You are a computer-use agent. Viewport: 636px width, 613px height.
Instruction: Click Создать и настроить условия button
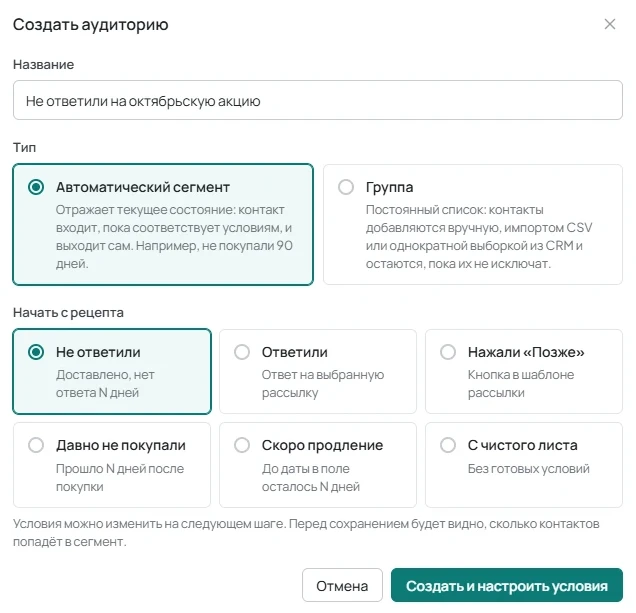pos(507,585)
